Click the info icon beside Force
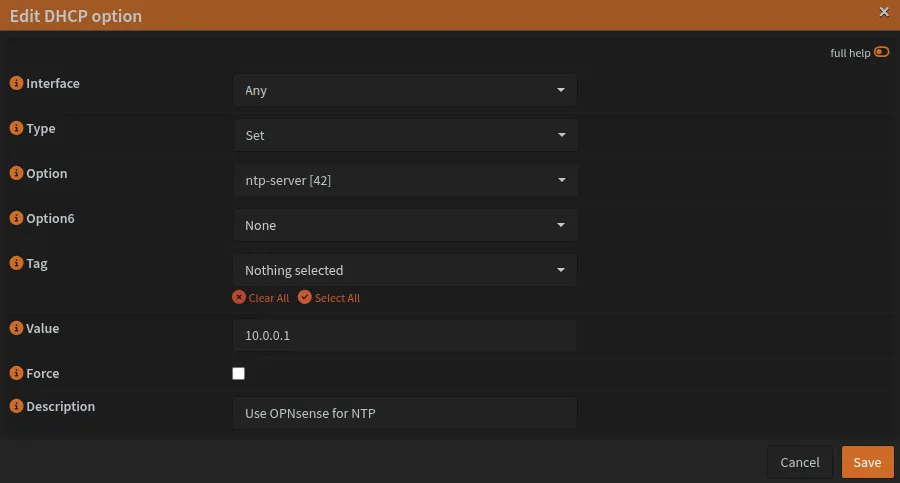Image resolution: width=900 pixels, height=483 pixels. [x=16, y=373]
